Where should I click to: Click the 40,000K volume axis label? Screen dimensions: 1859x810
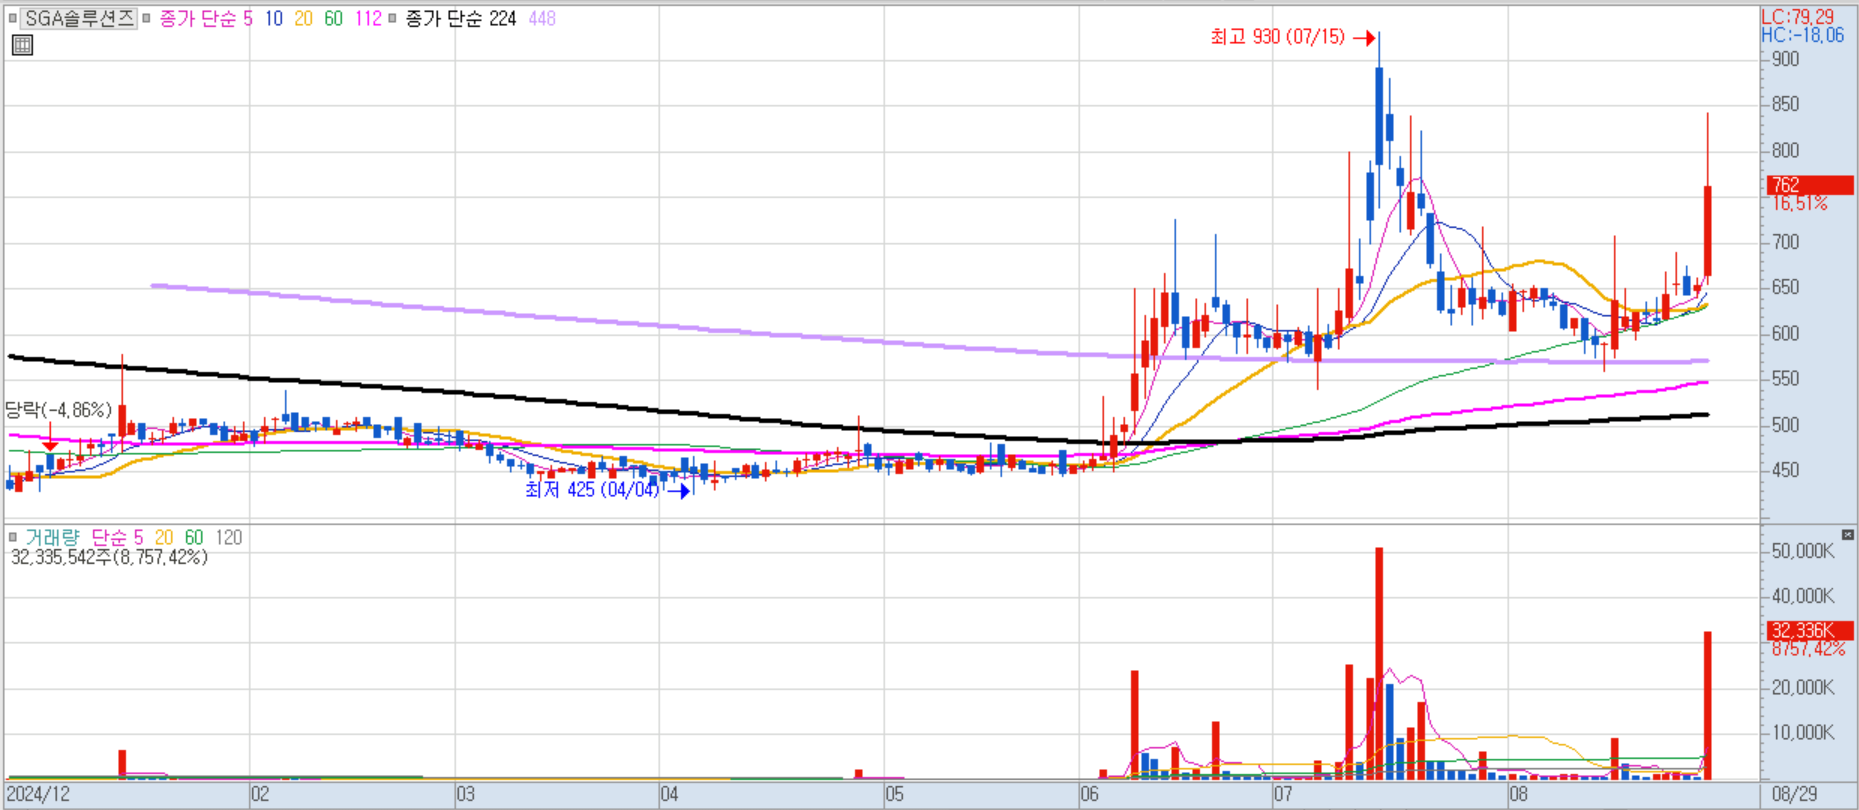tap(1803, 596)
